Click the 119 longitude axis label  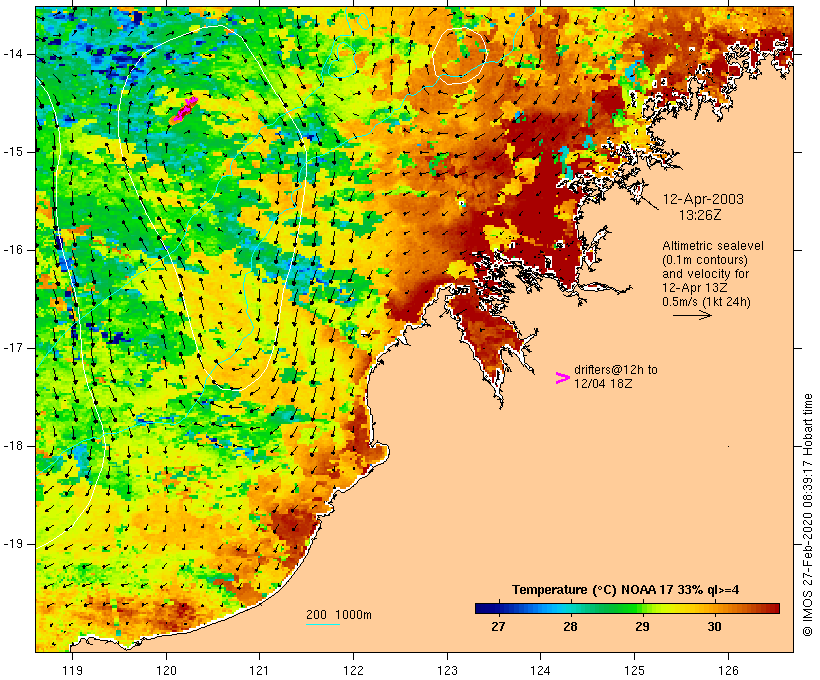pos(72,670)
